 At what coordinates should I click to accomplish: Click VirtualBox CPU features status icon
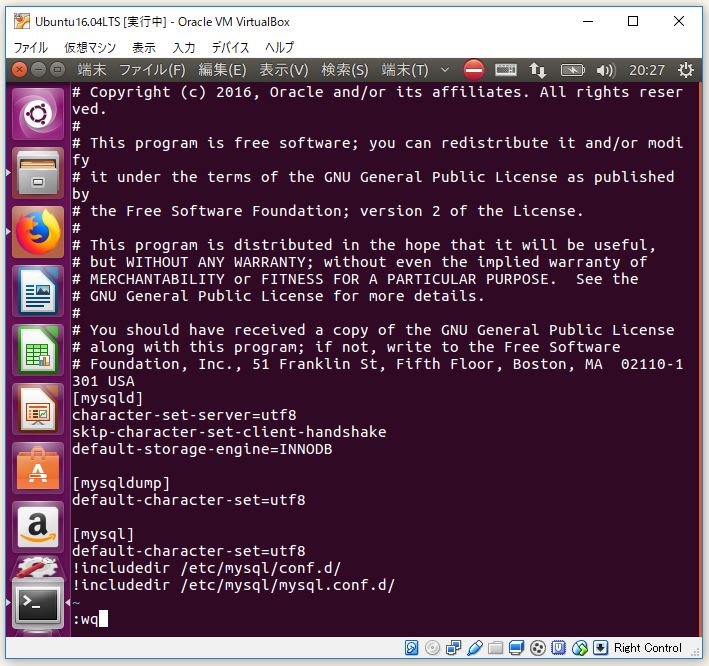[x=558, y=648]
